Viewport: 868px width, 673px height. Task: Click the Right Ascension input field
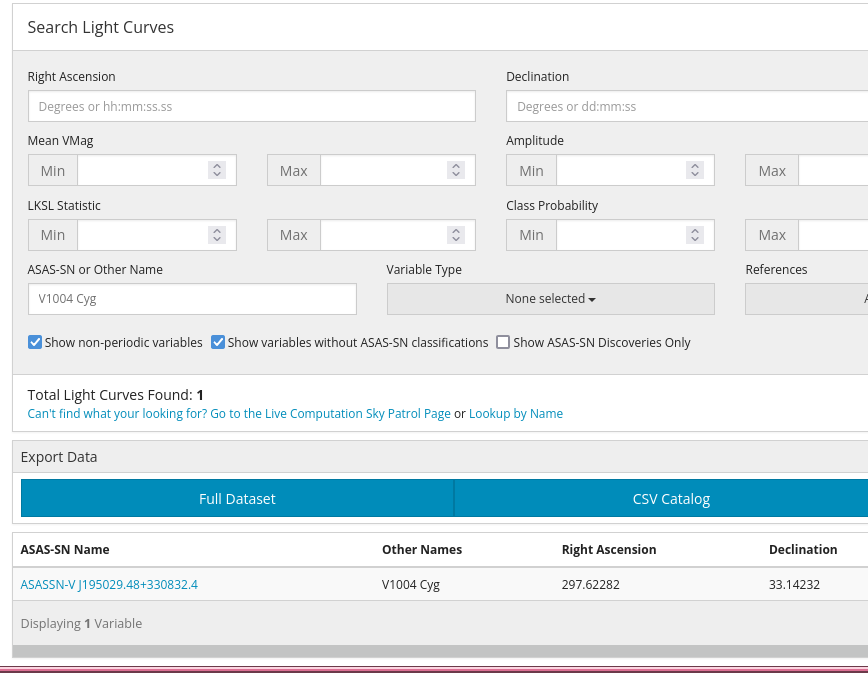[x=251, y=107]
